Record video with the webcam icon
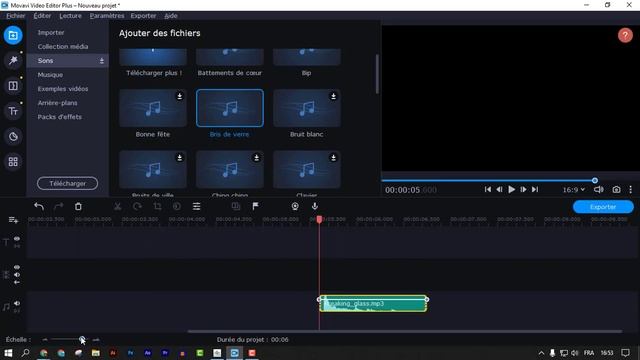 click(x=295, y=207)
